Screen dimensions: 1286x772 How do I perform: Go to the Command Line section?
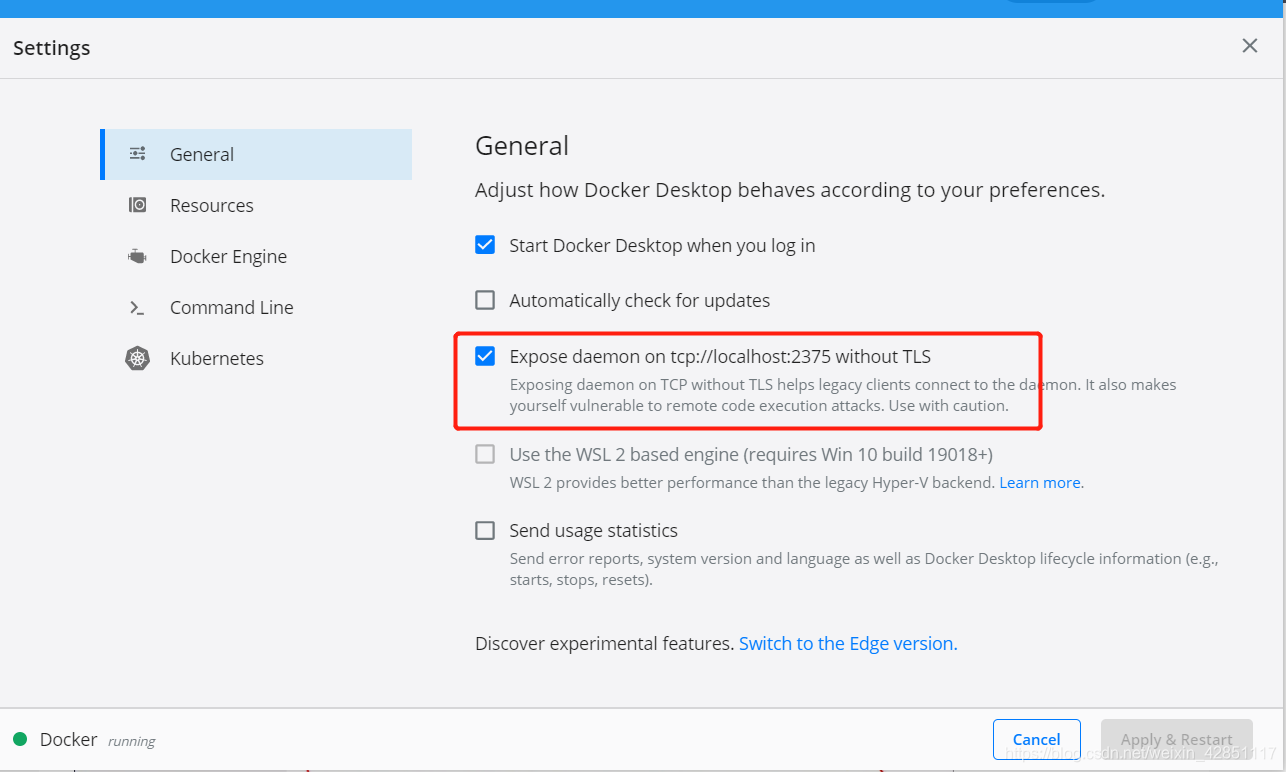point(256,307)
